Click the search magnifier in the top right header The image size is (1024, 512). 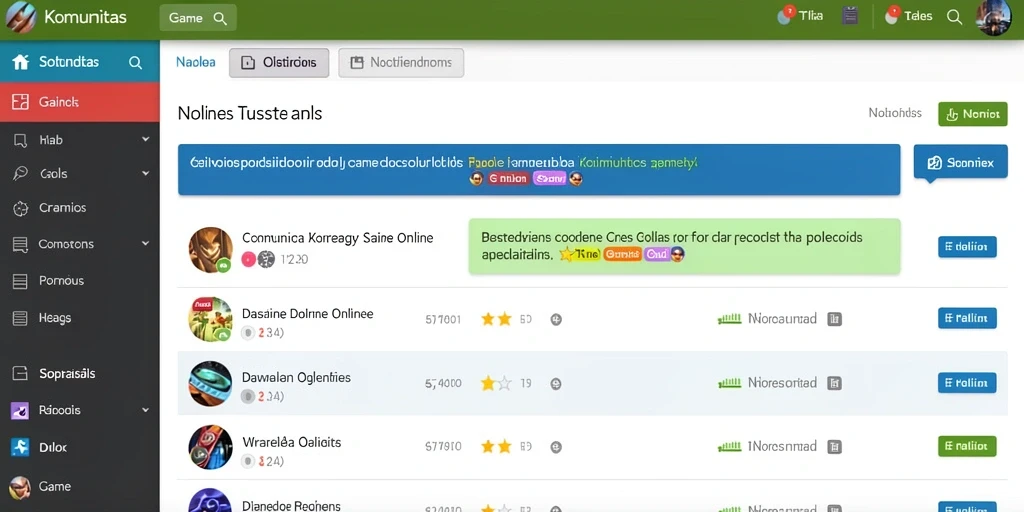(954, 18)
